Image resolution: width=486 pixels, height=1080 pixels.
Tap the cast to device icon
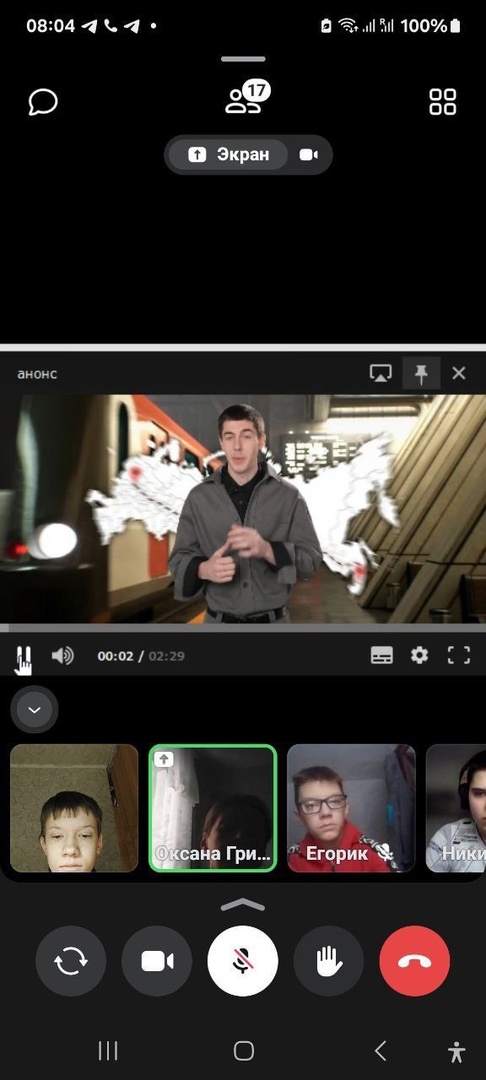point(380,373)
